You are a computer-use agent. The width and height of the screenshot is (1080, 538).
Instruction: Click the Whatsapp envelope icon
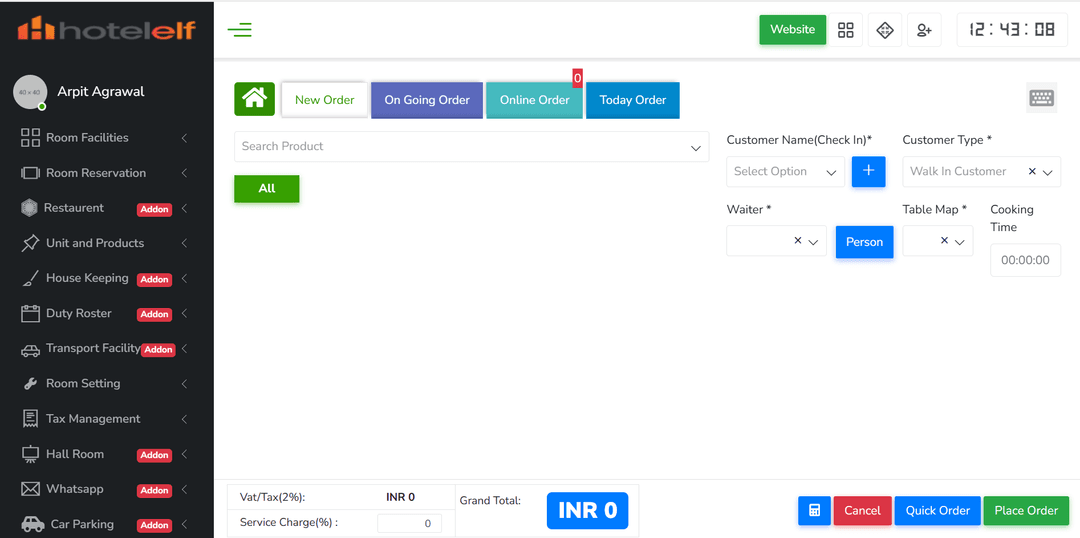coord(30,489)
